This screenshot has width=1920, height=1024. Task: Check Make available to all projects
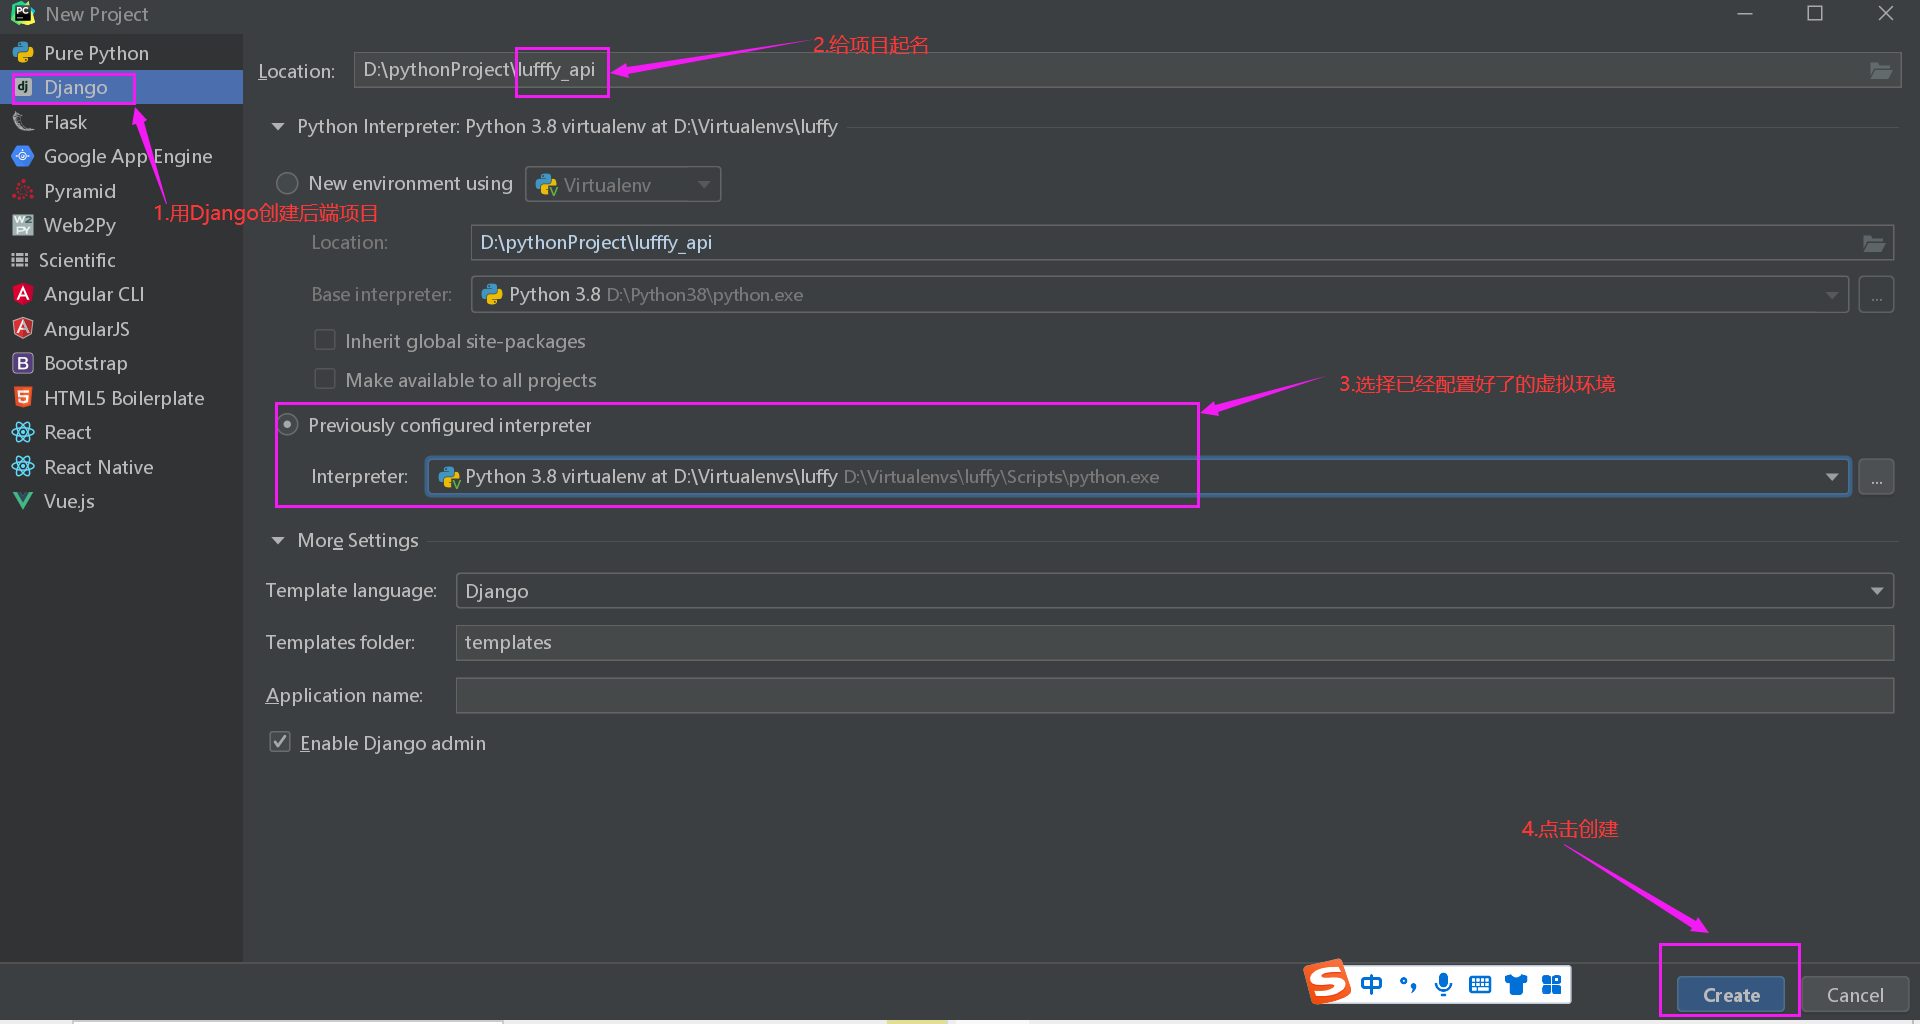click(x=325, y=379)
